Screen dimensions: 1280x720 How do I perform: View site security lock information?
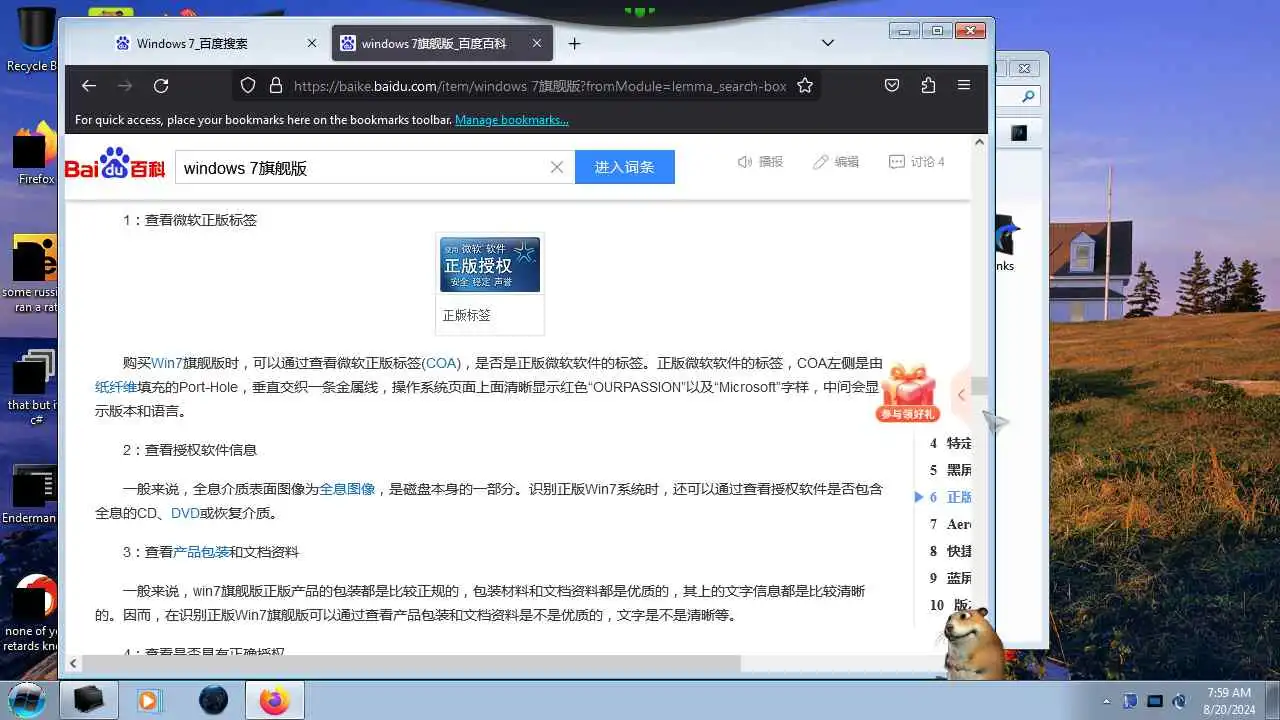pos(276,86)
